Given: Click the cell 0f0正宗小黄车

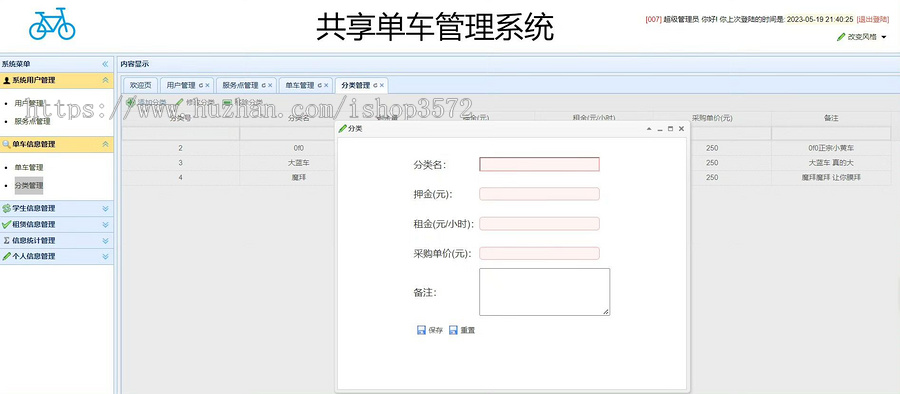Looking at the screenshot, I should click(831, 148).
